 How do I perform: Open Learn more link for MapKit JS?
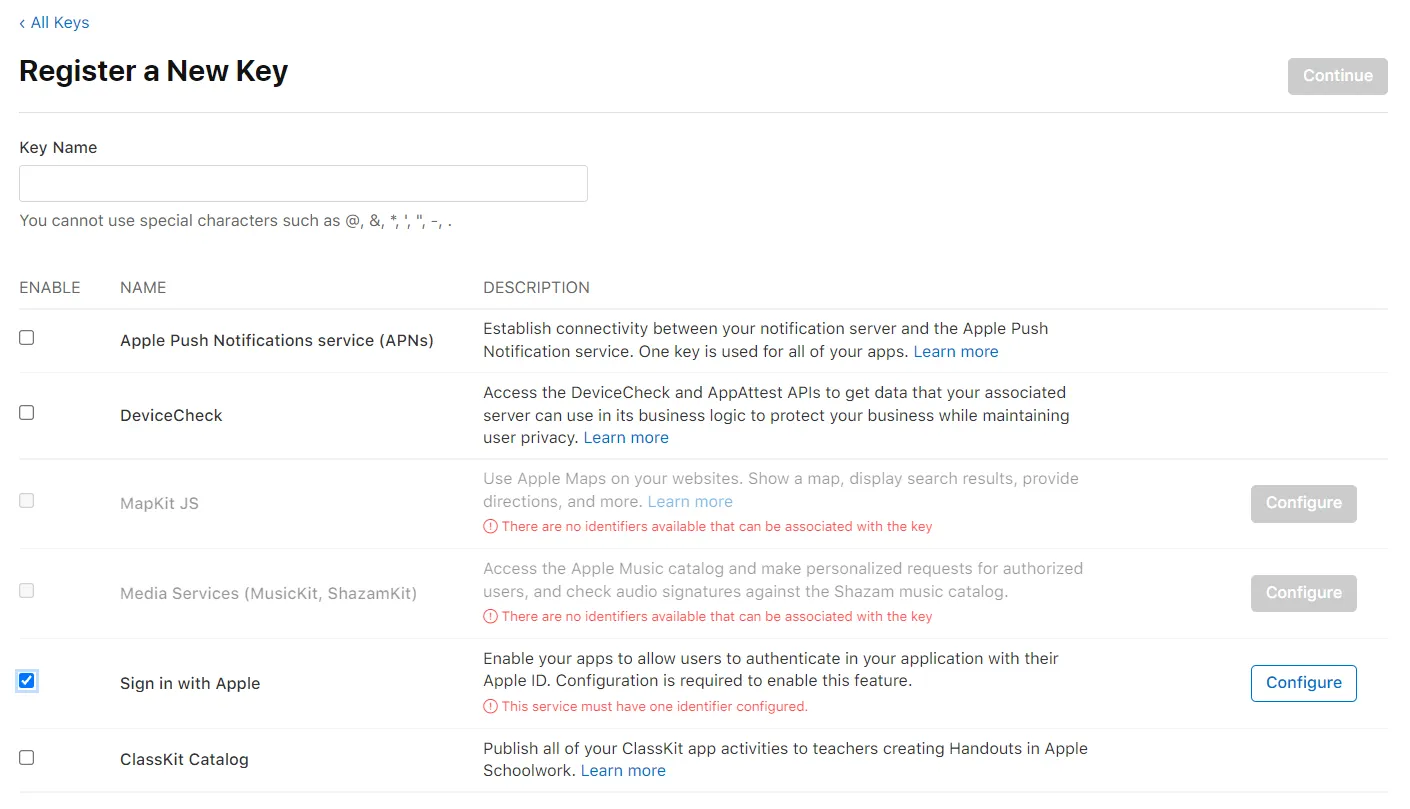(x=690, y=501)
